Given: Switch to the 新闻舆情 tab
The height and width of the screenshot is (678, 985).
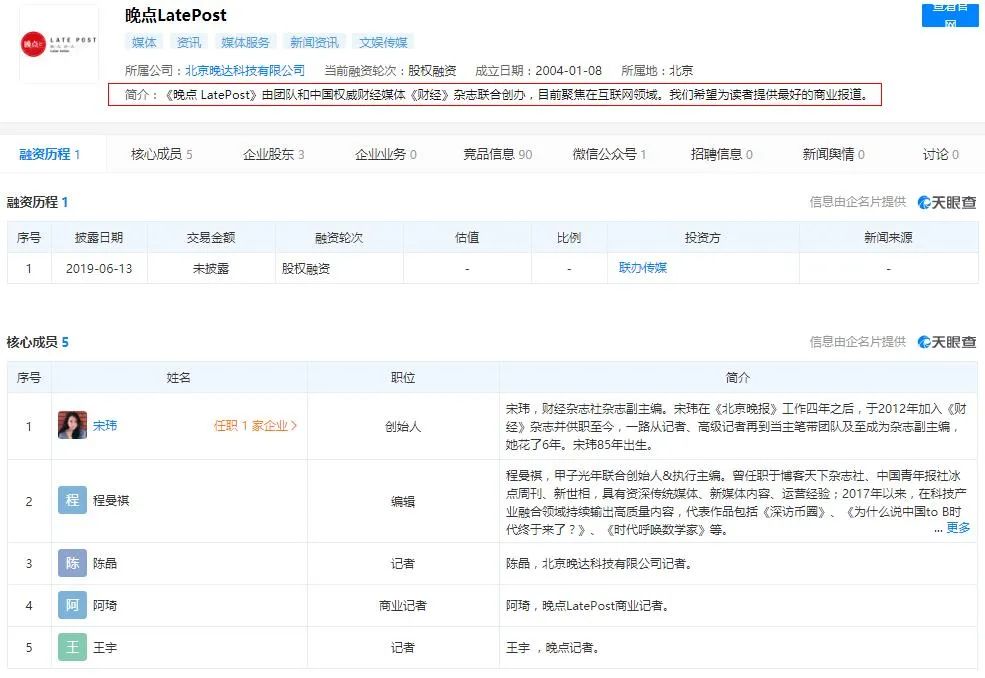Looking at the screenshot, I should click(x=834, y=154).
